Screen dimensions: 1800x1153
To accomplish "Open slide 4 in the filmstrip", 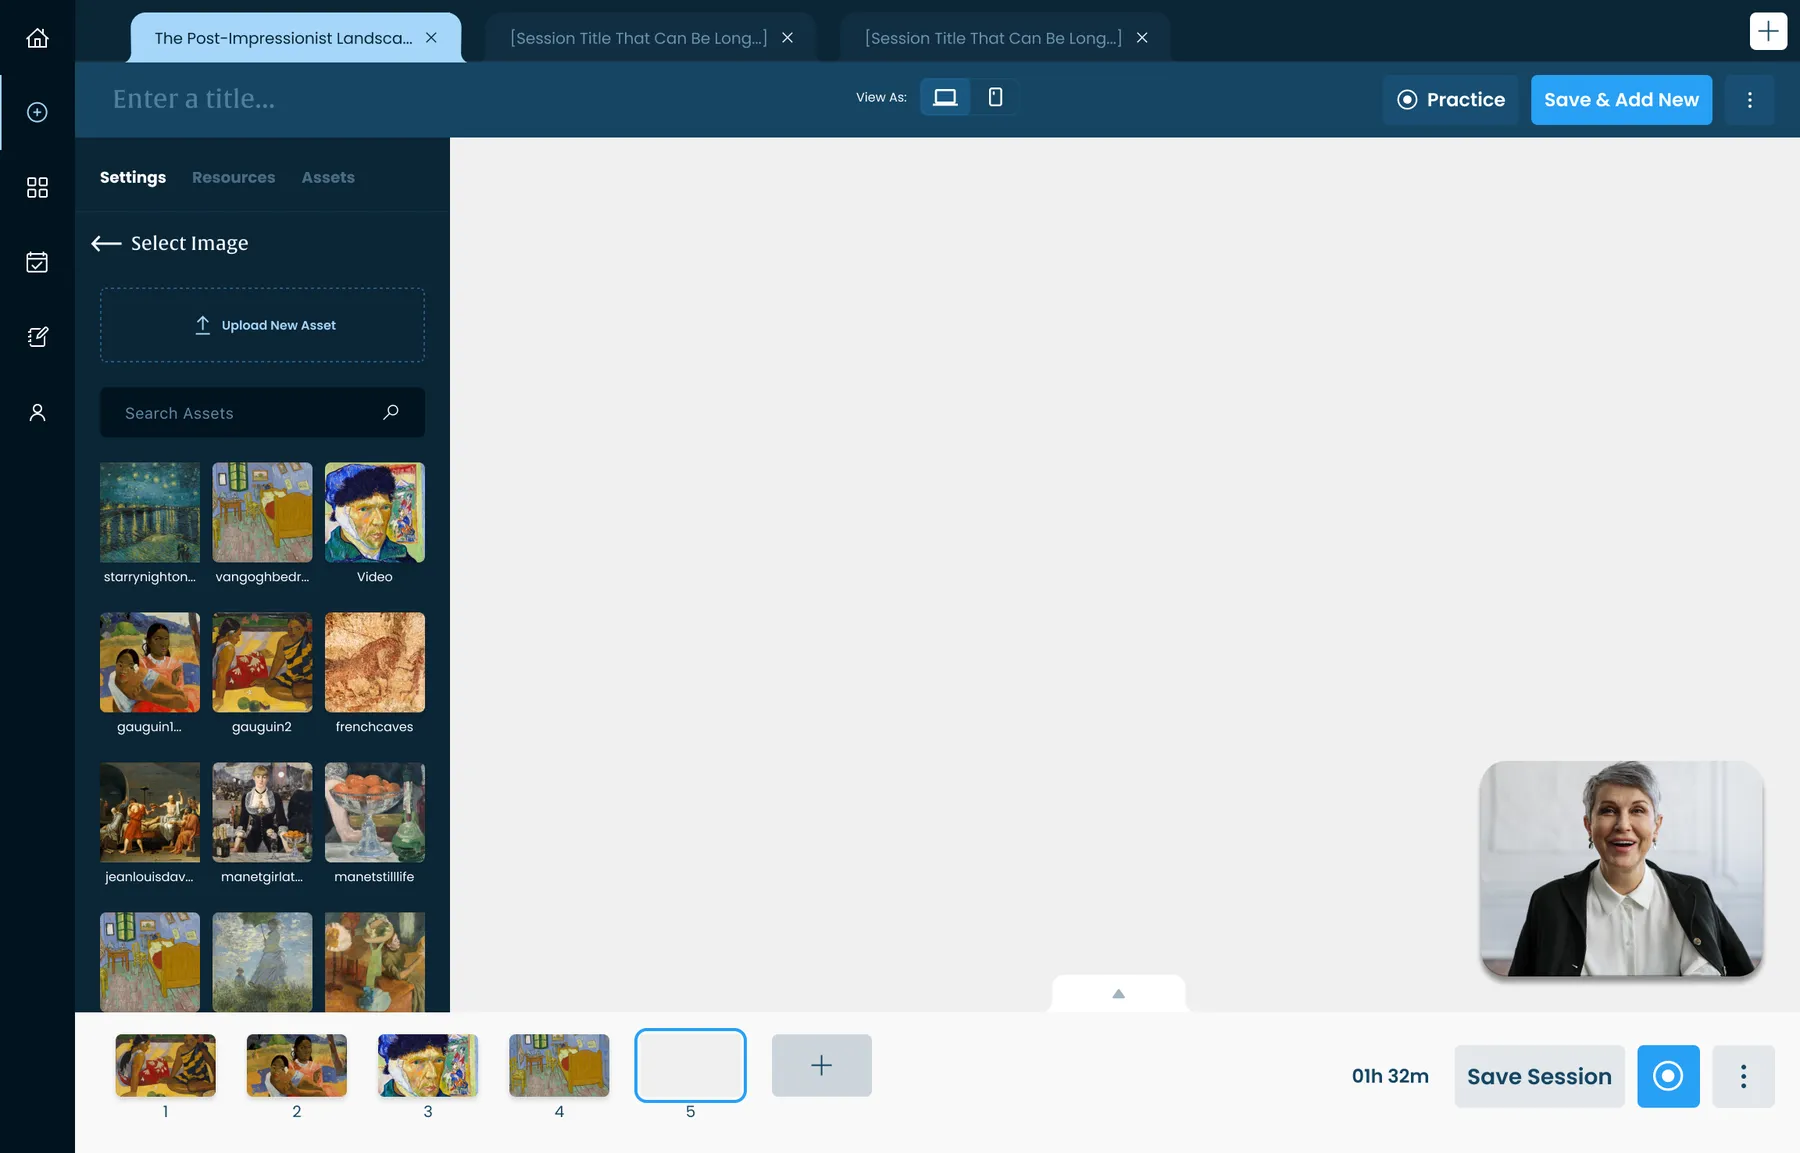I will click(x=559, y=1065).
